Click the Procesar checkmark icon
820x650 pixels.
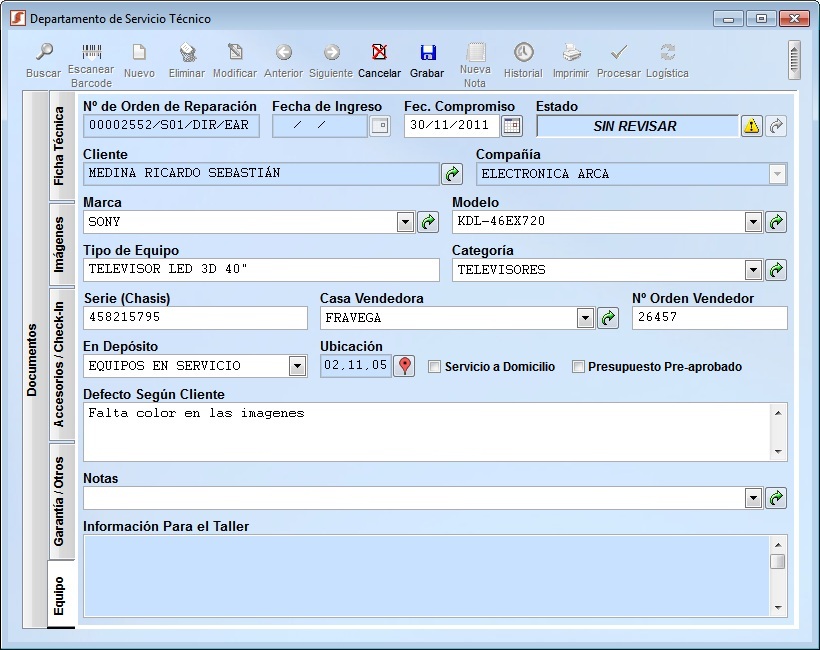[x=619, y=52]
